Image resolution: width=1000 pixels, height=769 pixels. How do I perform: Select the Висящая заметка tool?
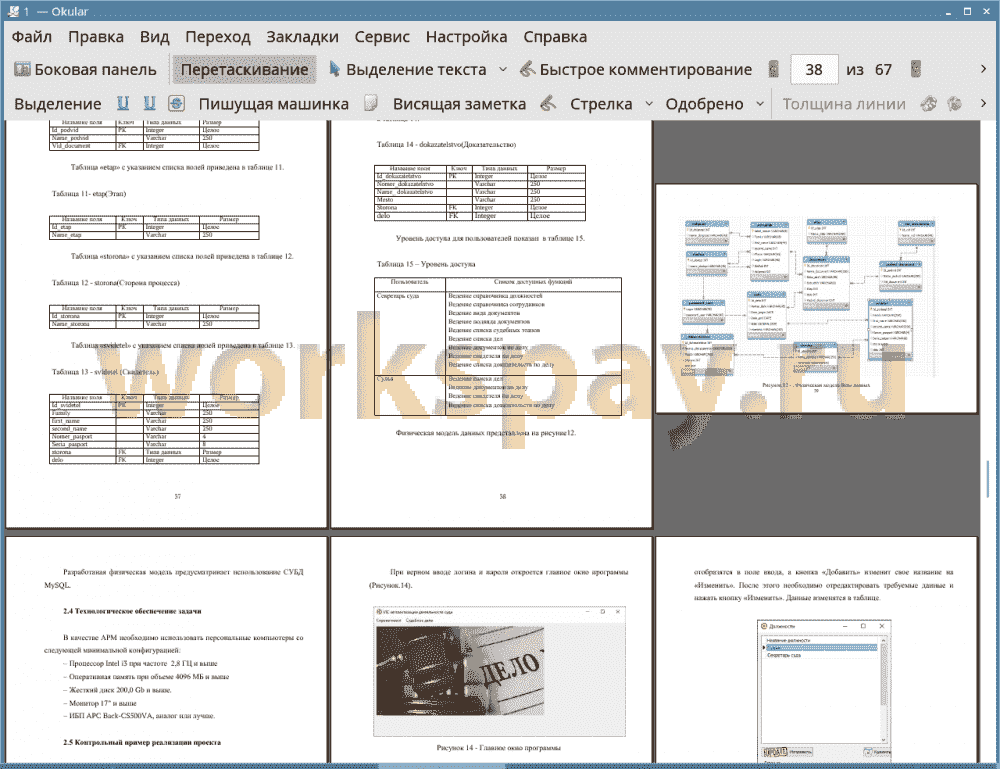pos(459,104)
